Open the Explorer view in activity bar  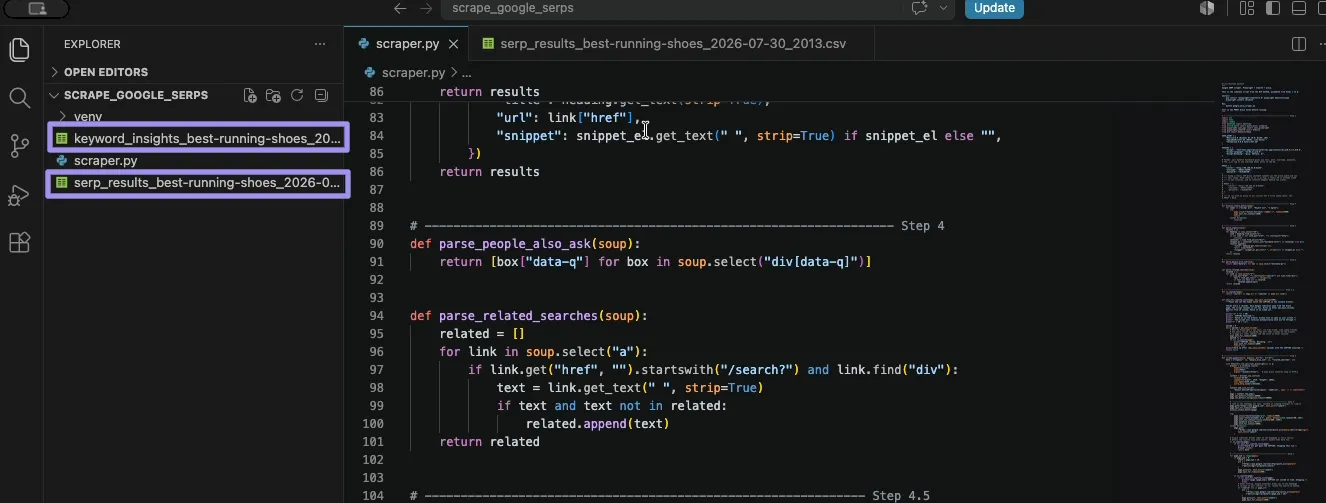tap(19, 49)
